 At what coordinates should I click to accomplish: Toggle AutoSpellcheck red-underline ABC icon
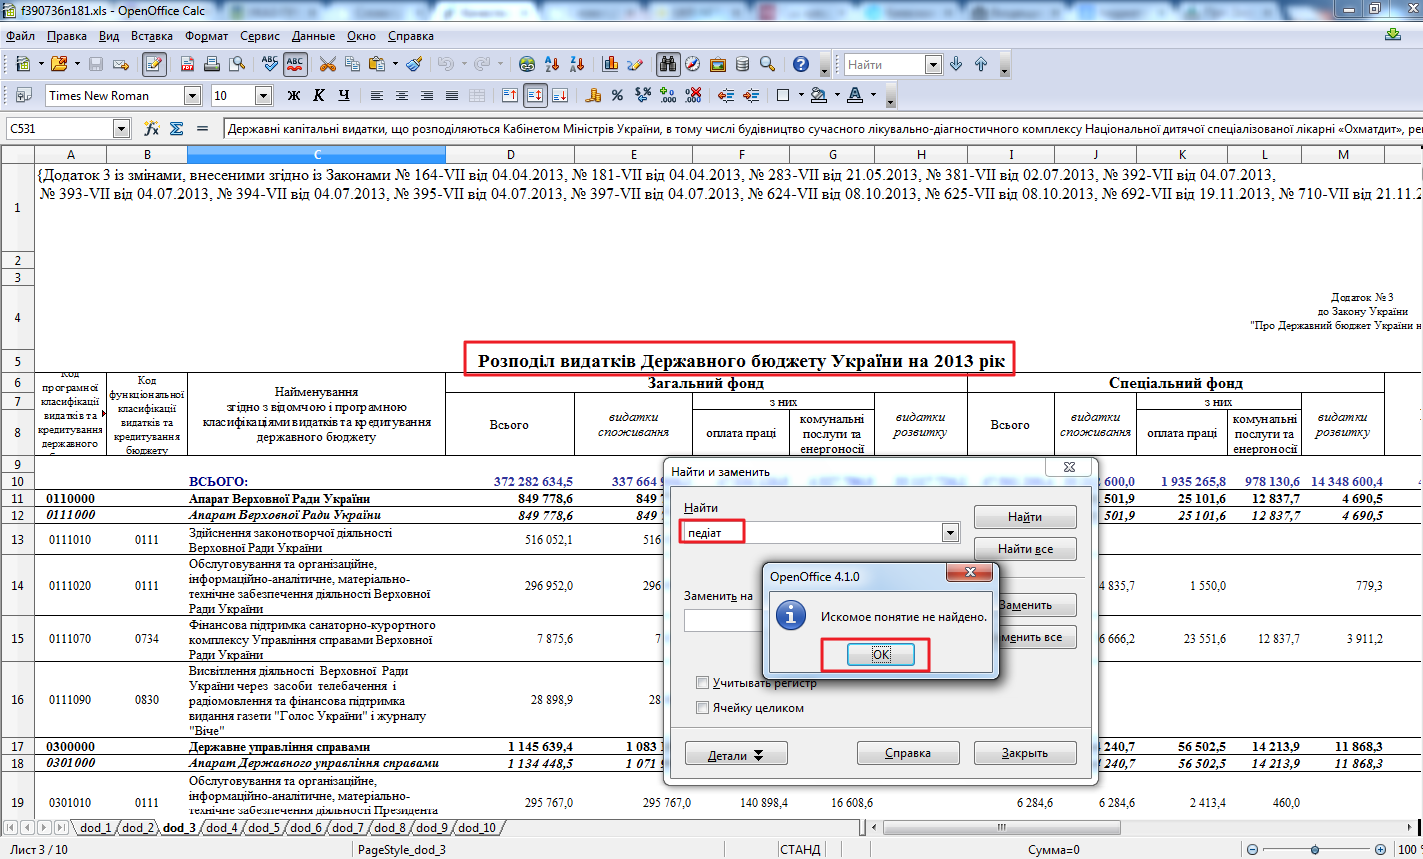[x=295, y=64]
